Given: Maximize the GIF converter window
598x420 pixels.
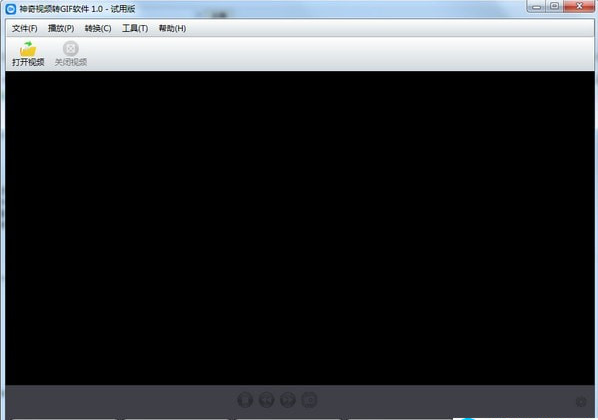Looking at the screenshot, I should click(555, 6).
